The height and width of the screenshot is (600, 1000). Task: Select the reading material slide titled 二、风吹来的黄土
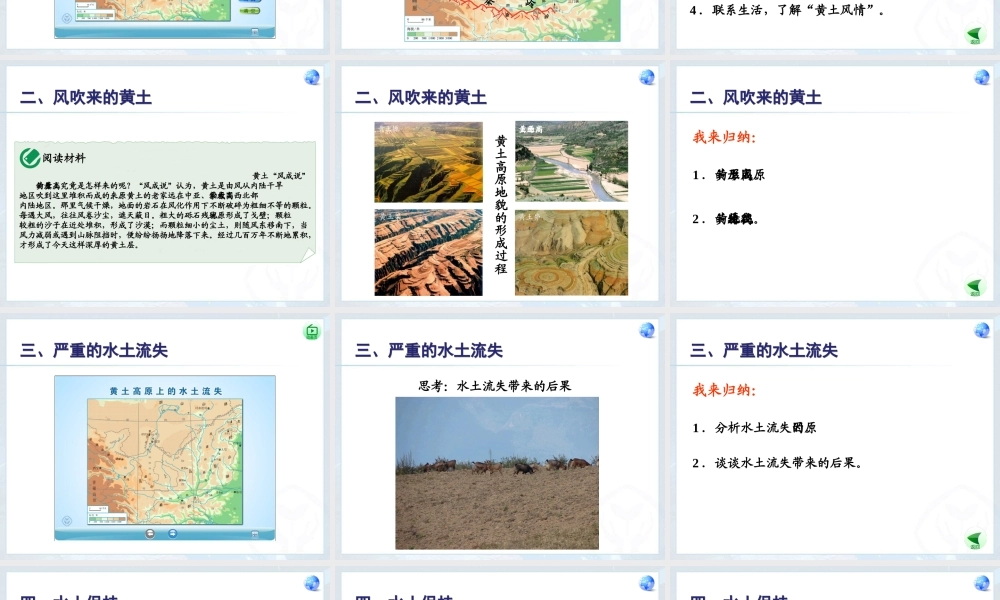[x=165, y=183]
